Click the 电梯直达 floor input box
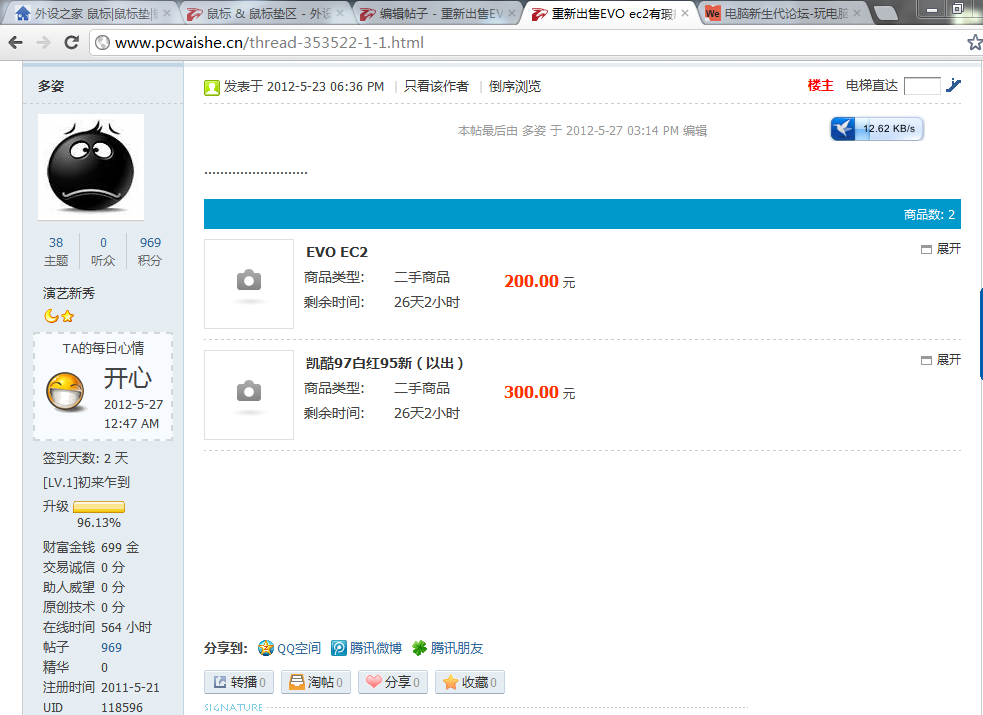 922,86
